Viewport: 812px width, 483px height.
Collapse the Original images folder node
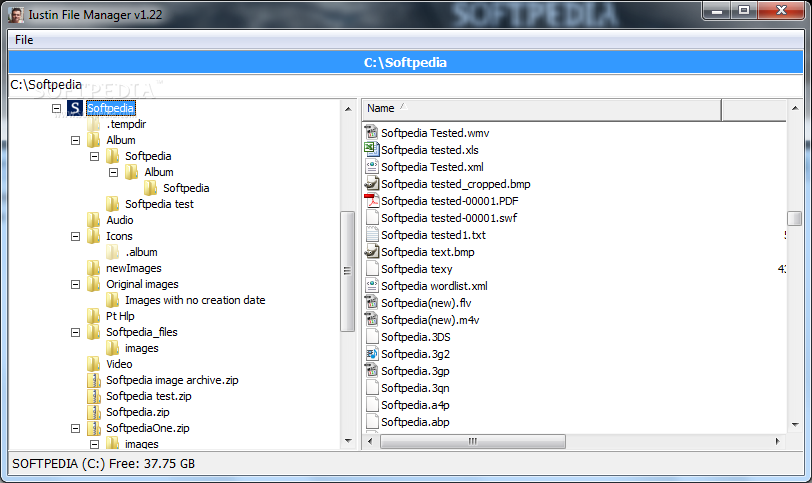[76, 285]
